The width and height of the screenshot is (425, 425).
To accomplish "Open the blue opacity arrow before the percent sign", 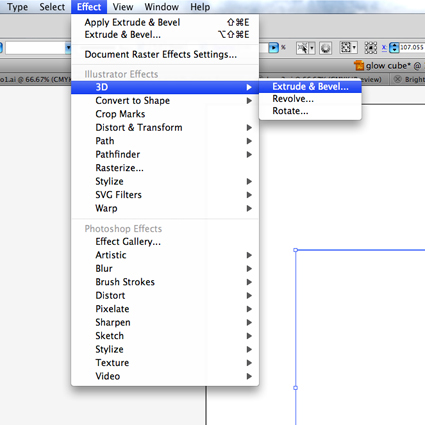I will click(x=273, y=48).
